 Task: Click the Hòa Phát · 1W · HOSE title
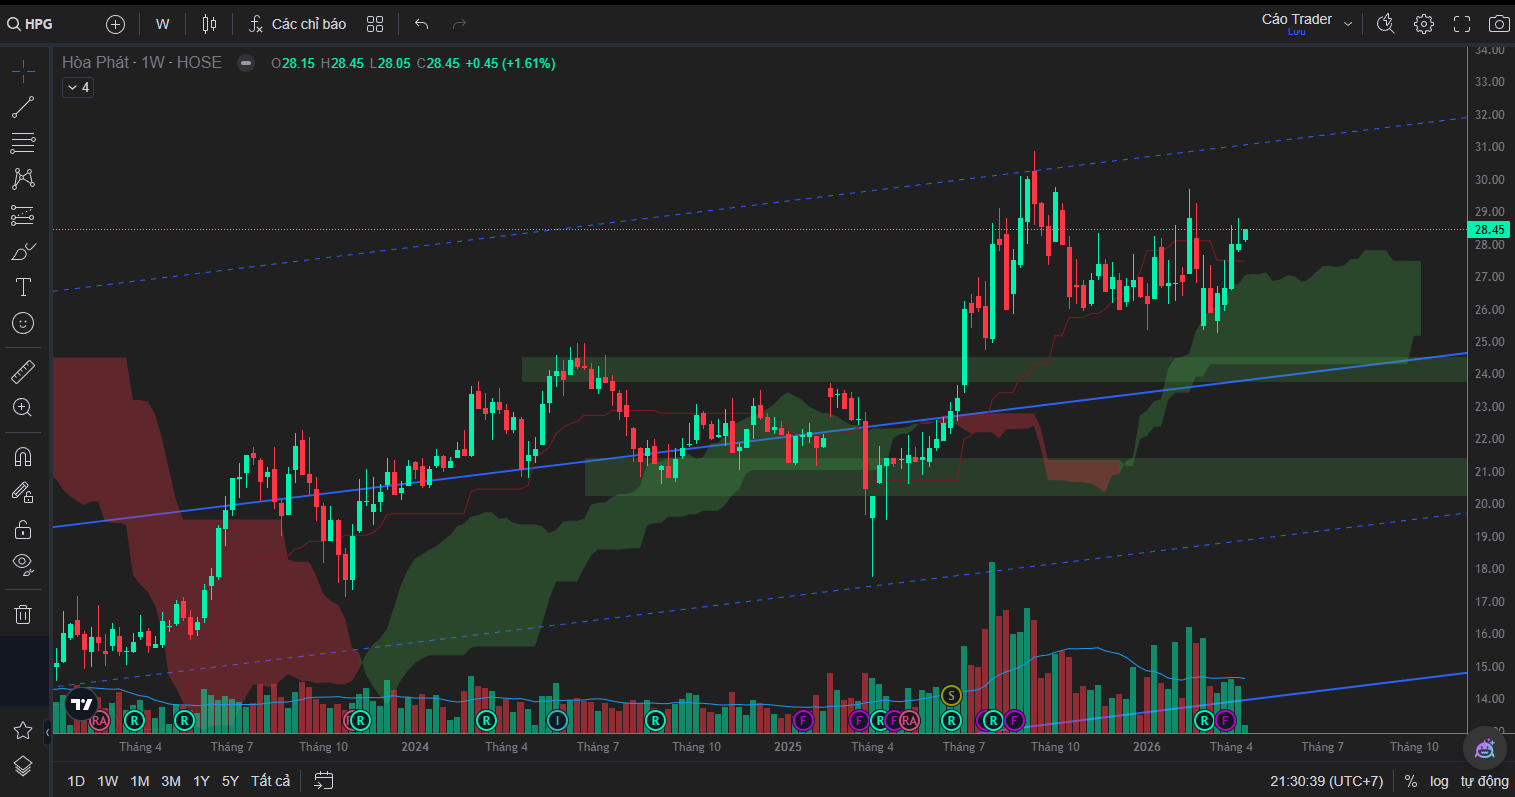[x=142, y=62]
